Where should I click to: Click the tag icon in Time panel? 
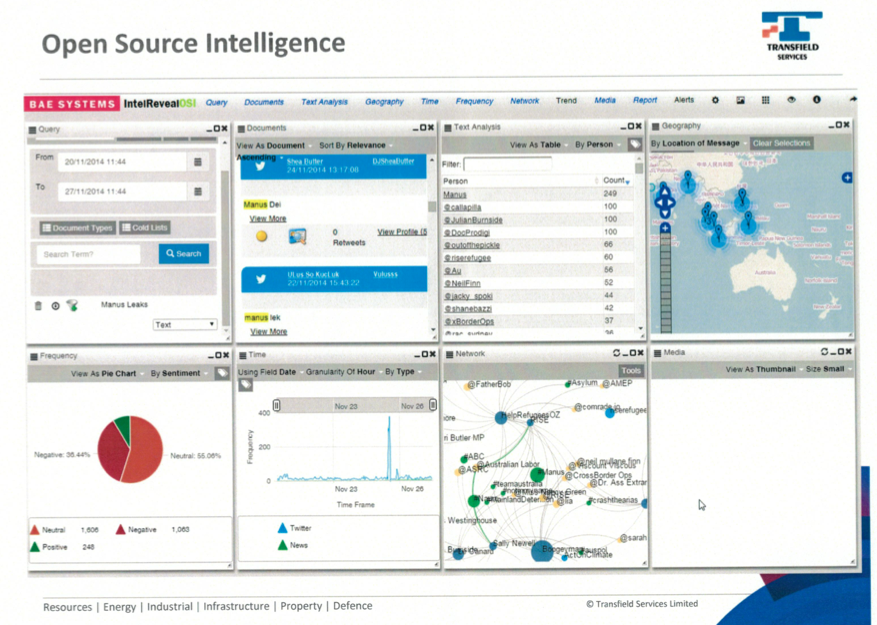click(246, 384)
